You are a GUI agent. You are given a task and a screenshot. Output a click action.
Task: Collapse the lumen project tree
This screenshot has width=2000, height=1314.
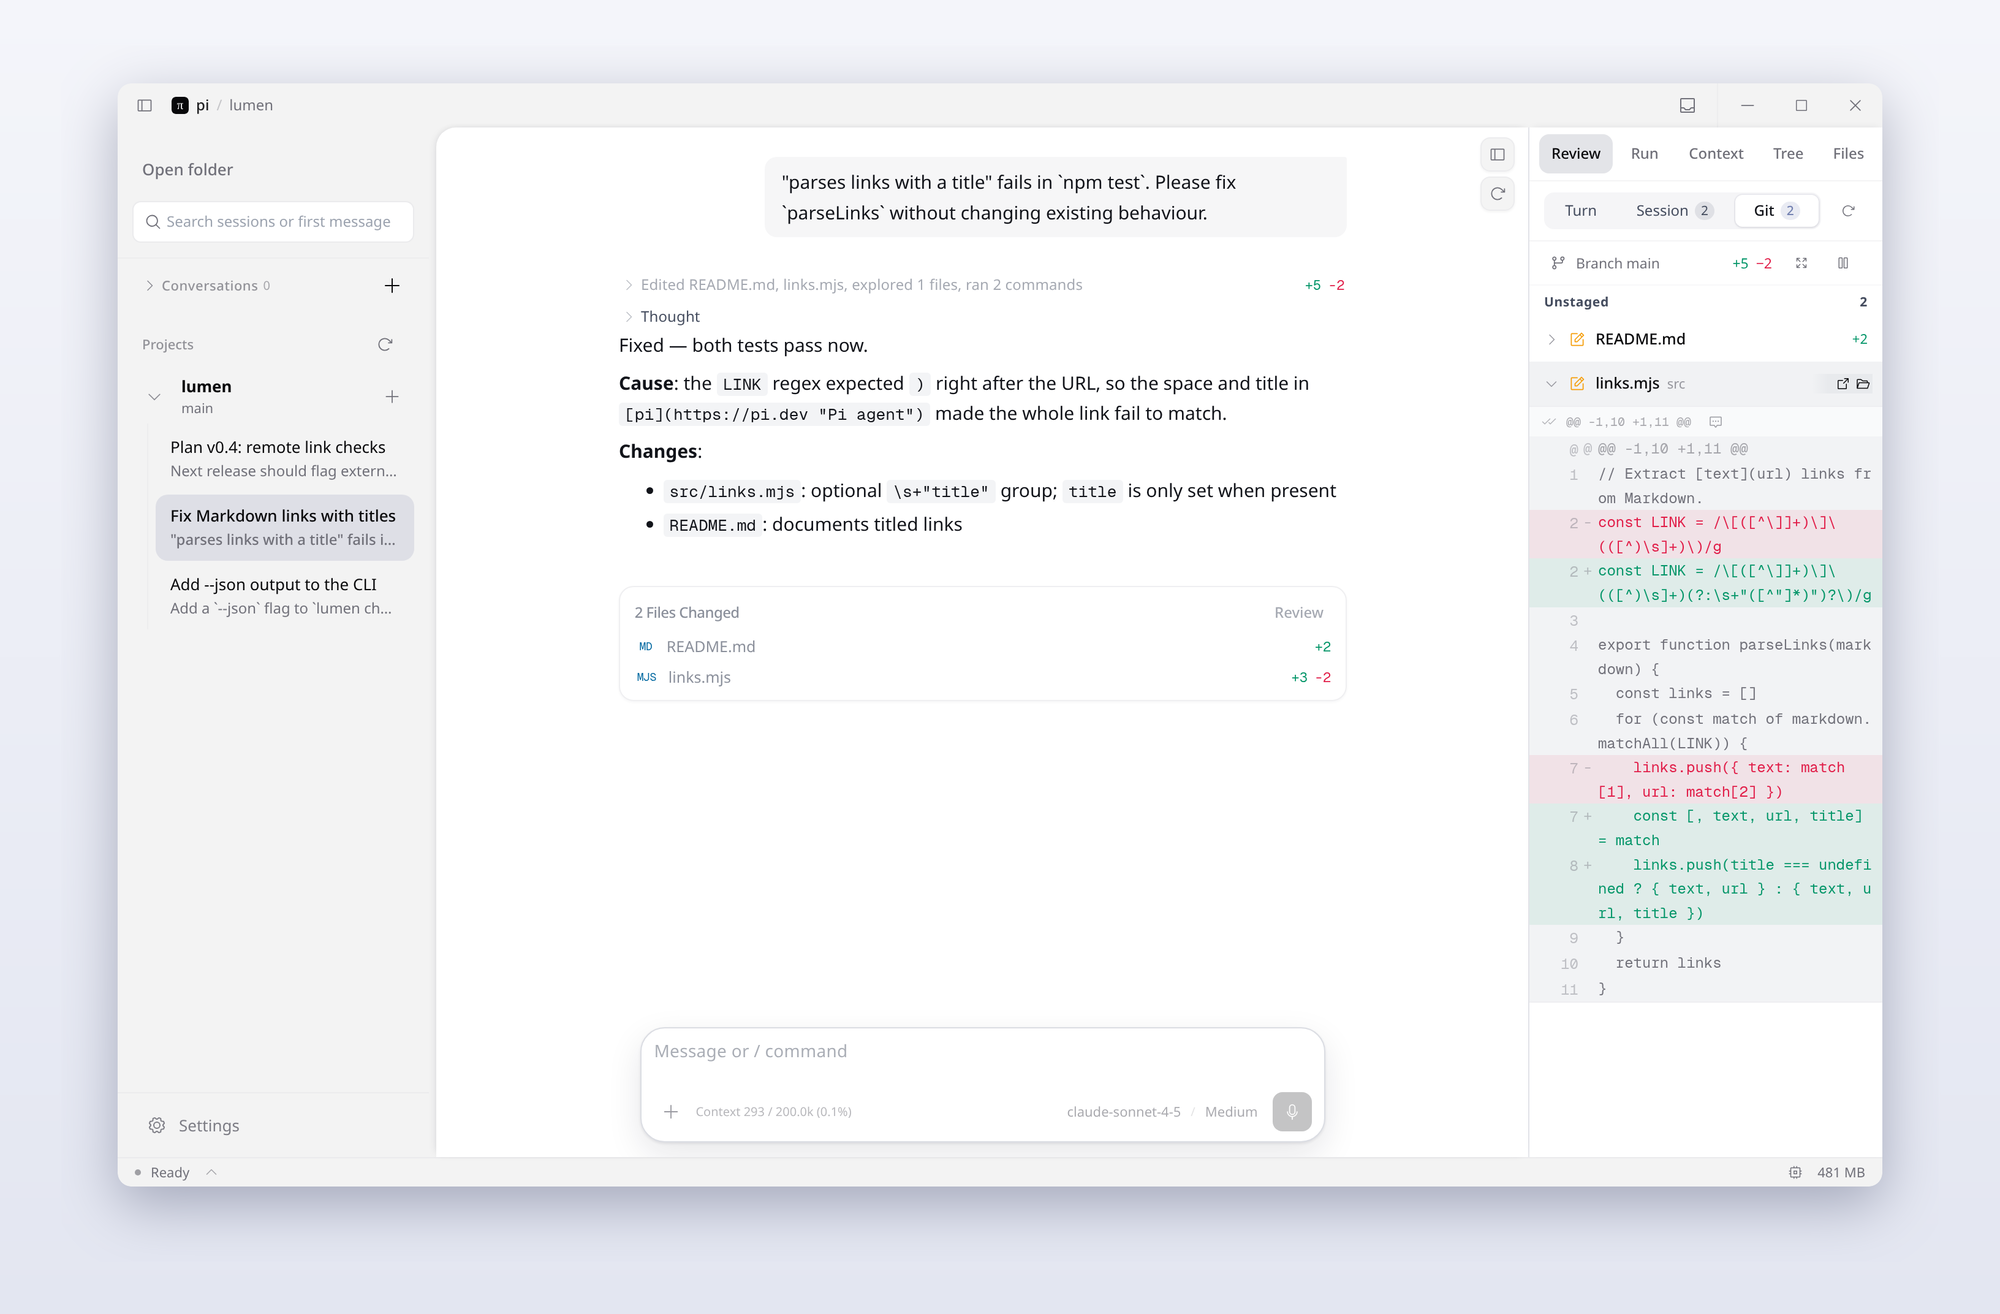coord(154,397)
